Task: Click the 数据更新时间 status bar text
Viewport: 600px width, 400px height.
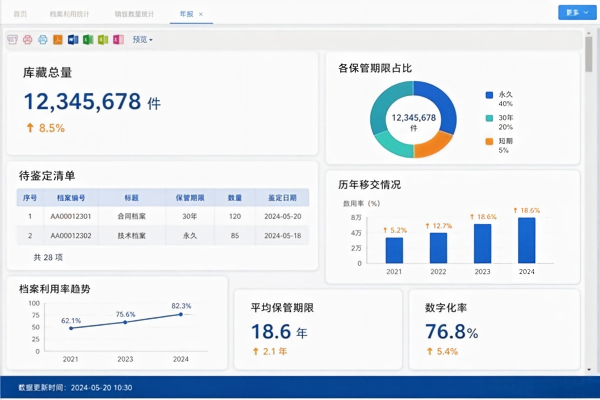Action: [75, 388]
